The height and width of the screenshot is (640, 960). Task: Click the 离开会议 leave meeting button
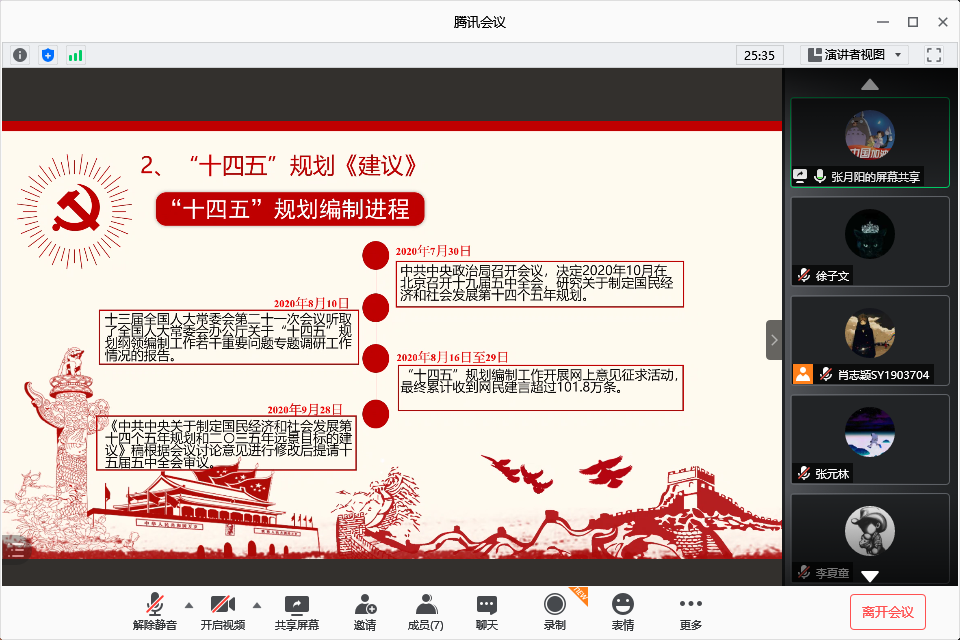tap(887, 611)
